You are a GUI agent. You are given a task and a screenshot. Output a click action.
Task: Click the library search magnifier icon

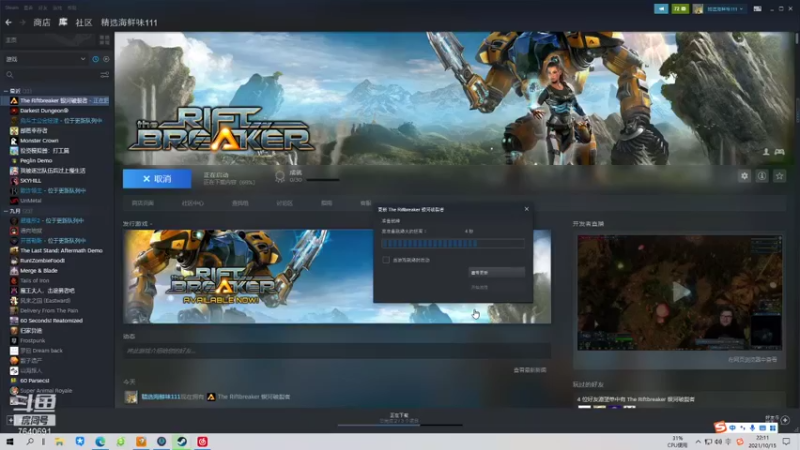pos(9,74)
